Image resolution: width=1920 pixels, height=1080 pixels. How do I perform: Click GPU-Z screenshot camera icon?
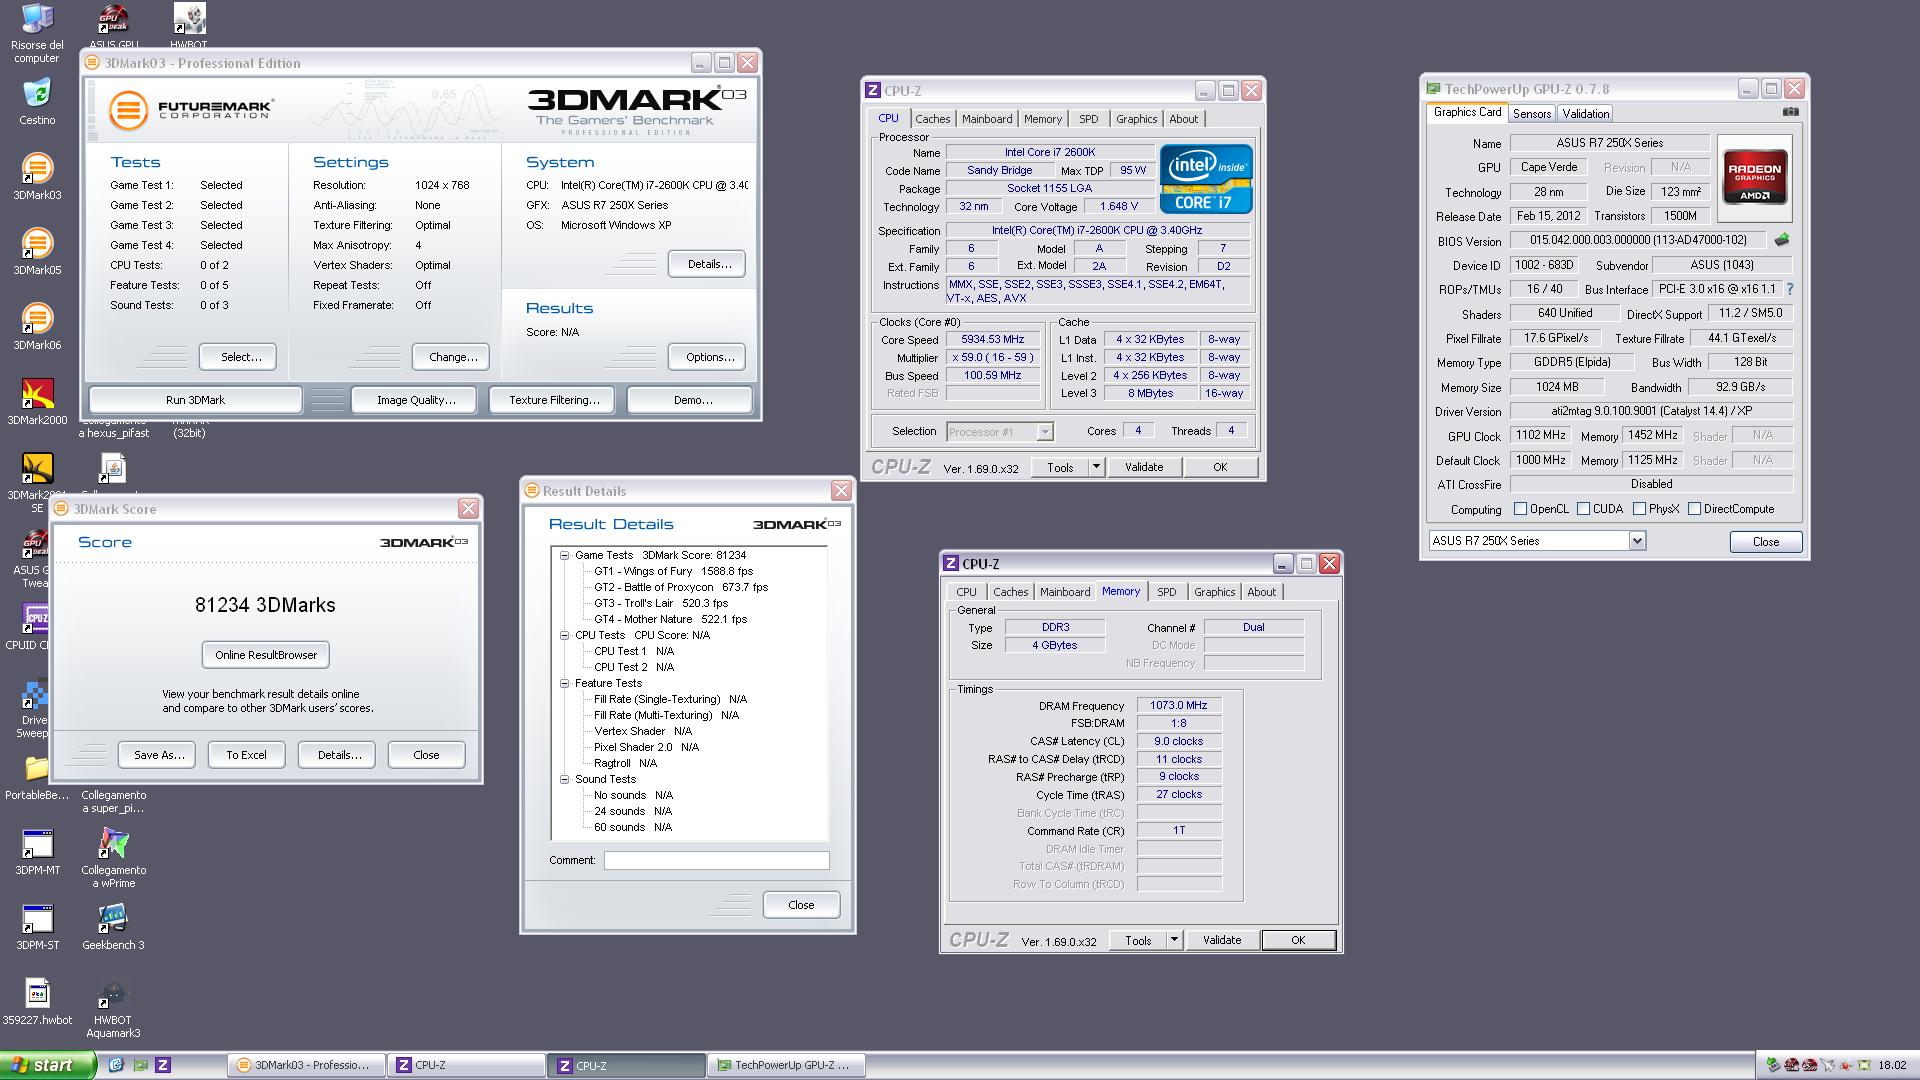1790,112
